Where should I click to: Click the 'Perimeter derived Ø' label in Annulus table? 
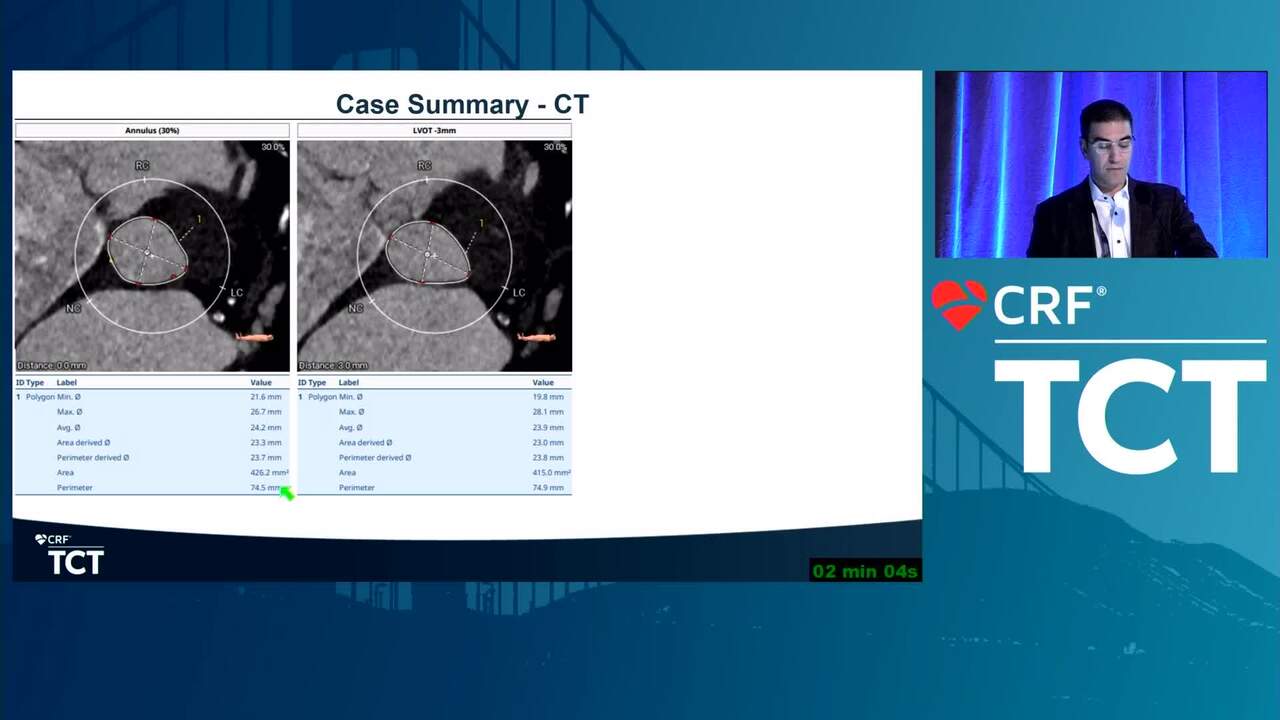point(93,457)
